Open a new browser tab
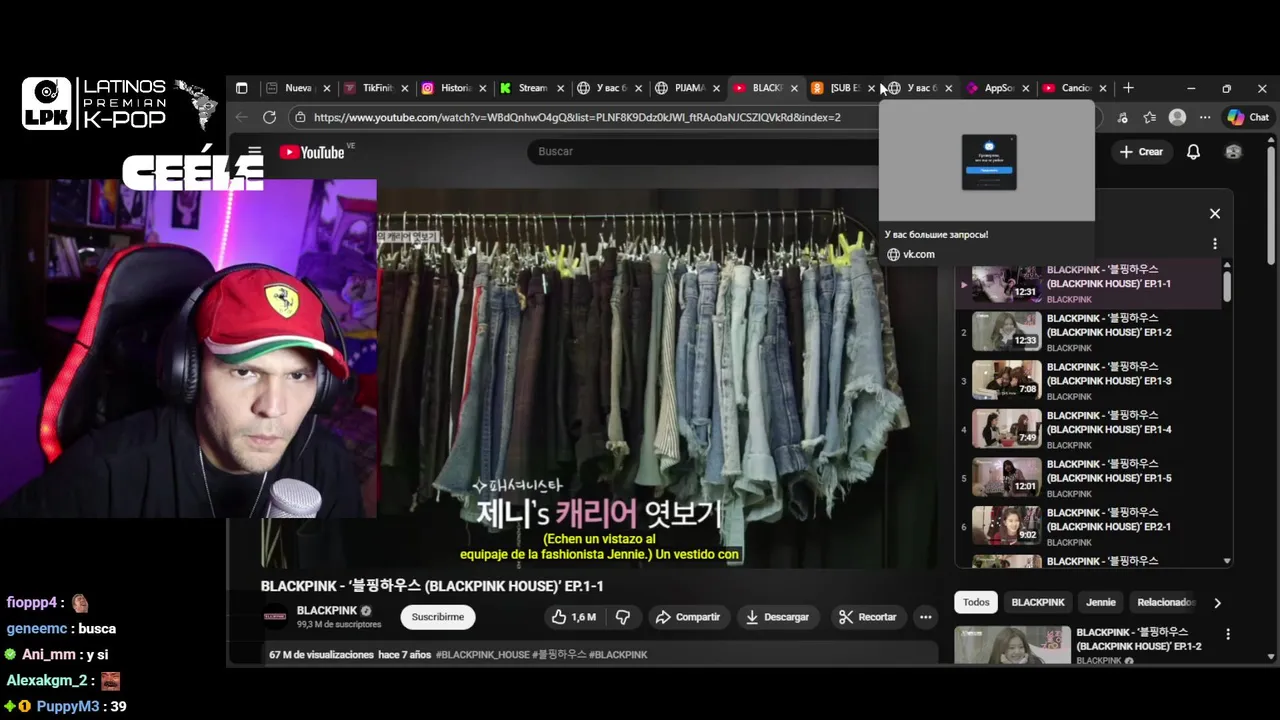This screenshot has width=1280, height=720. 1128,88
